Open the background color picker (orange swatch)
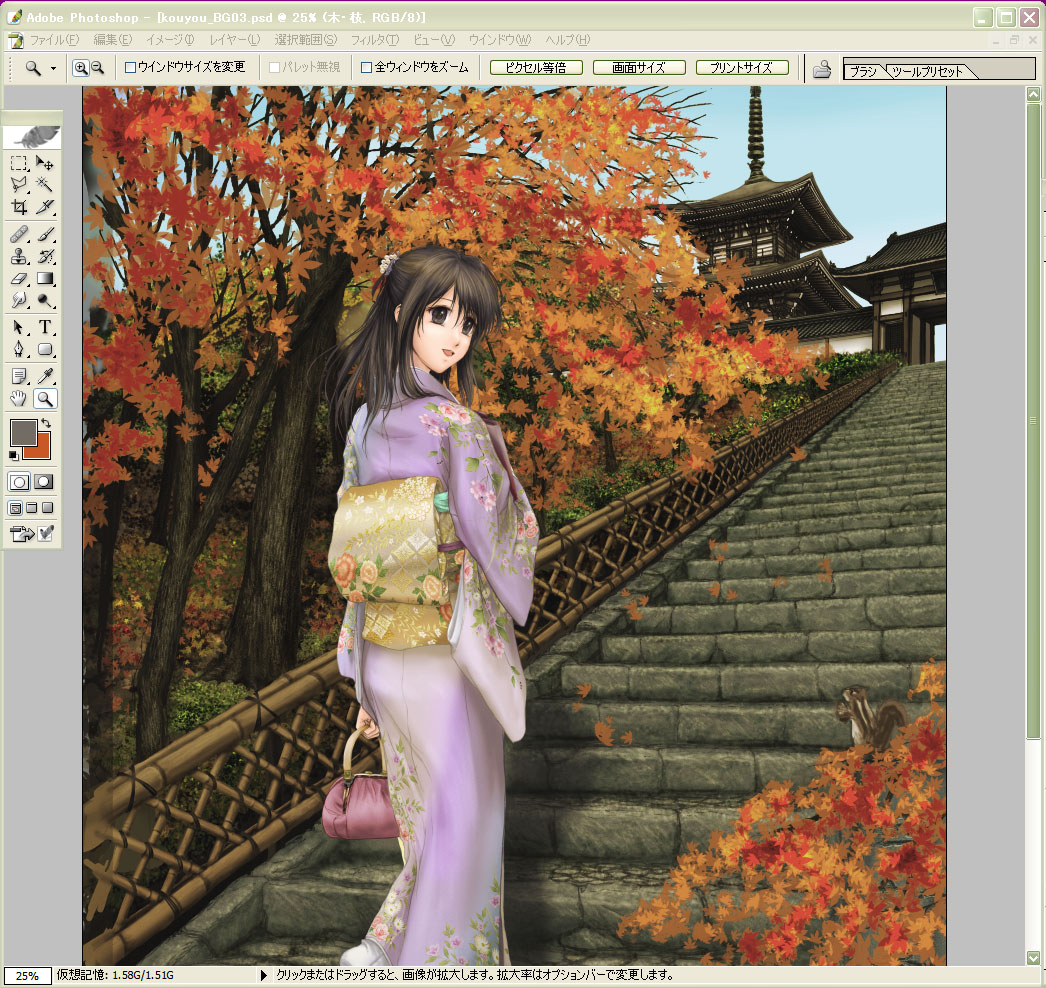Screen dimensions: 1046x988 [x=43, y=450]
